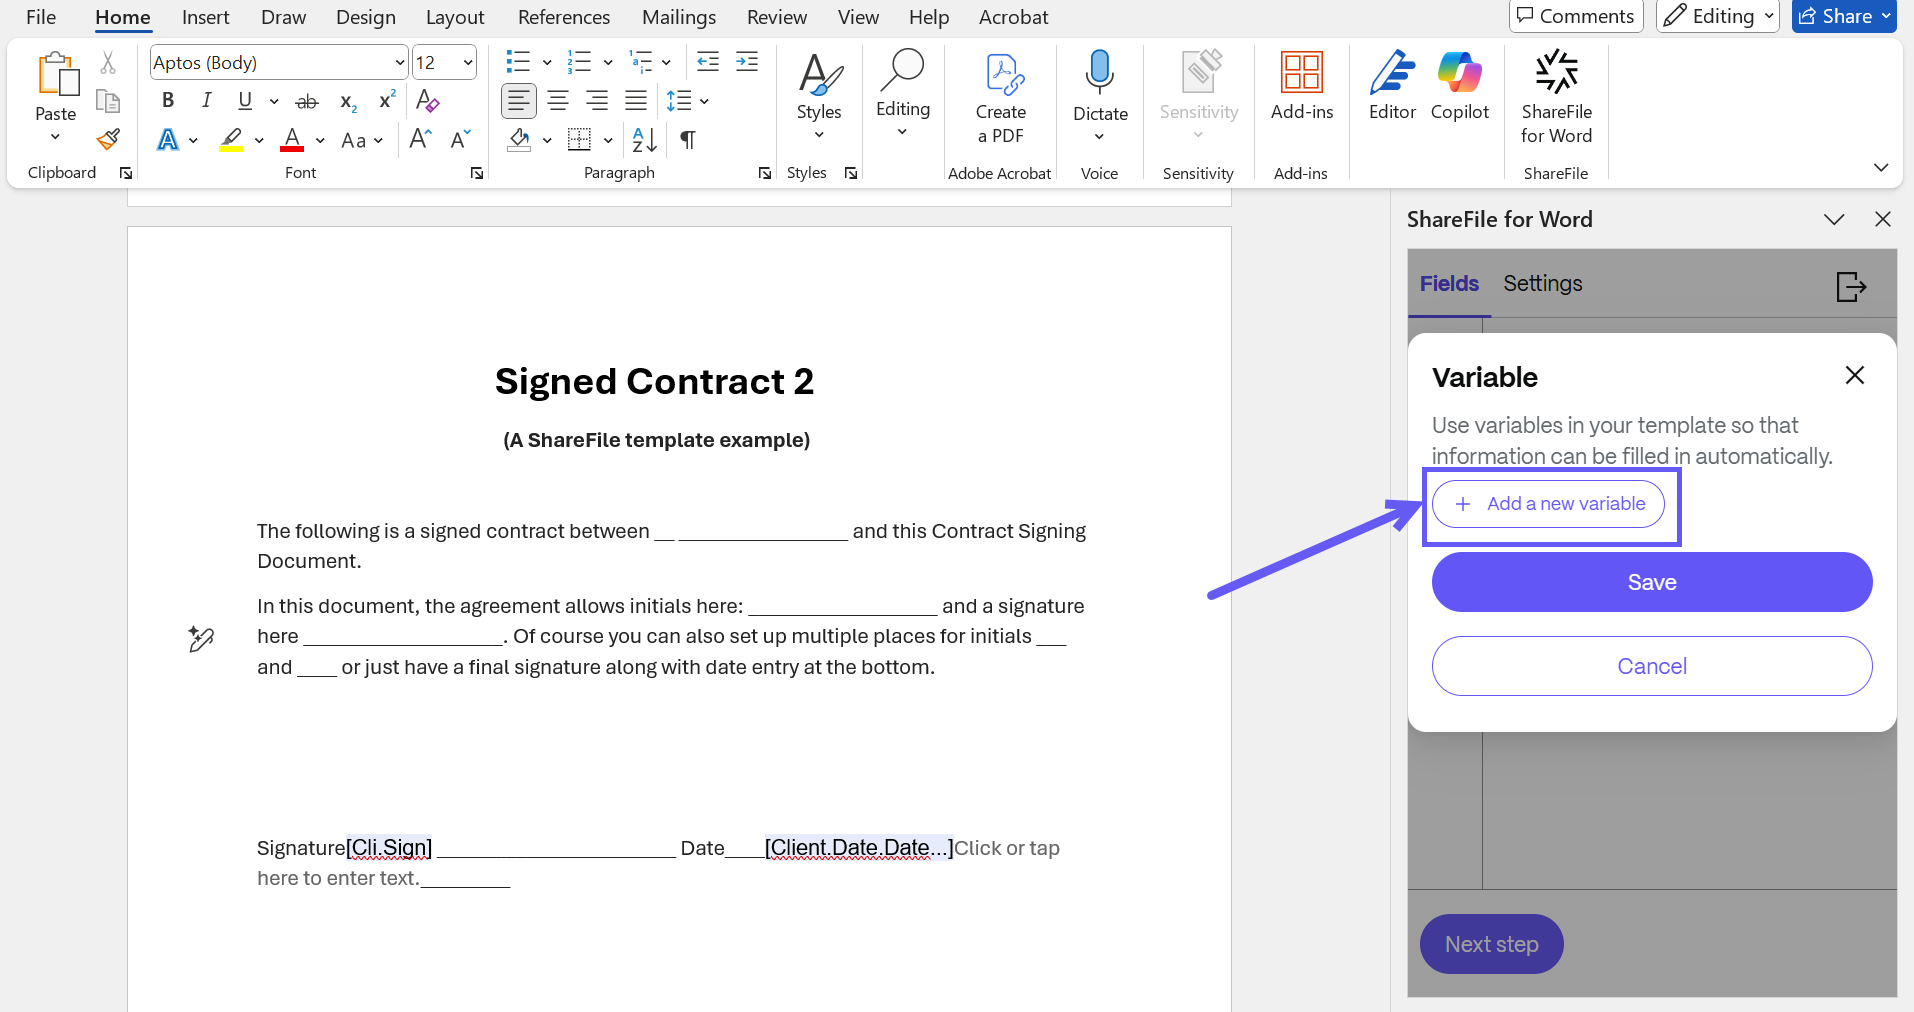The width and height of the screenshot is (1914, 1012).
Task: Open the Add-ins gallery
Action: point(1301,87)
